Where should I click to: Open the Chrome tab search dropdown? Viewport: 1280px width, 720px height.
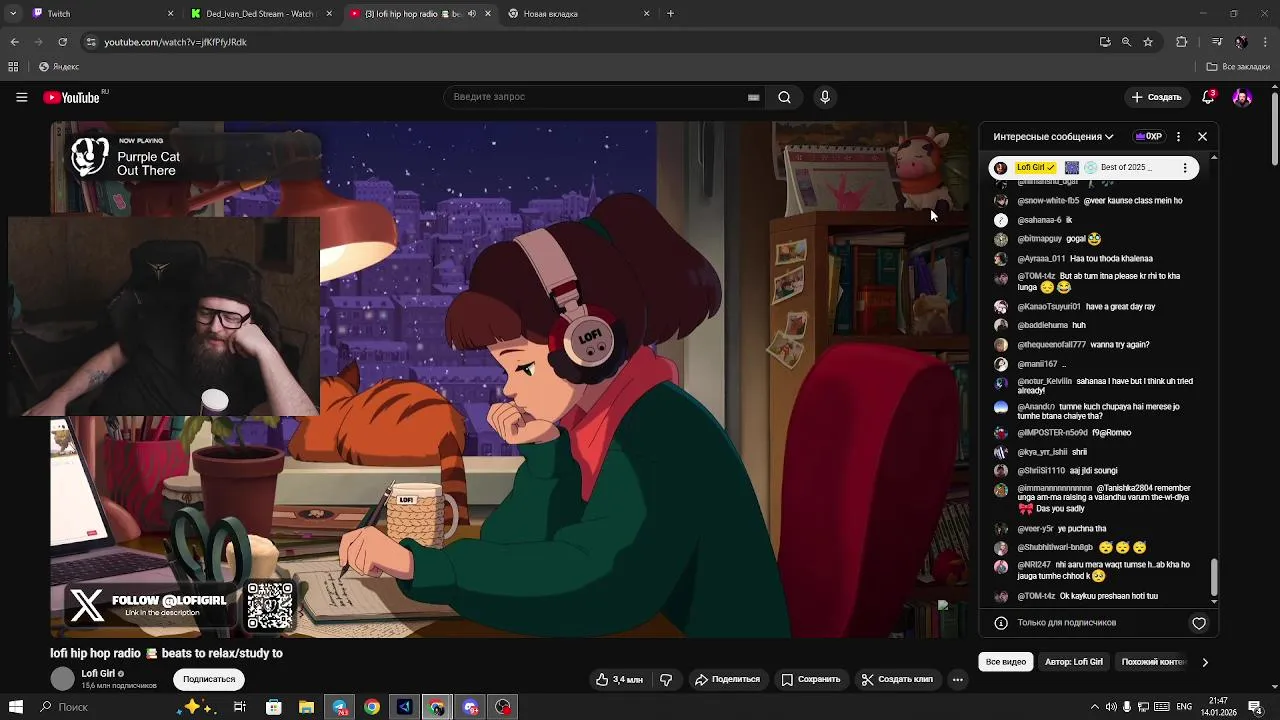click(13, 14)
